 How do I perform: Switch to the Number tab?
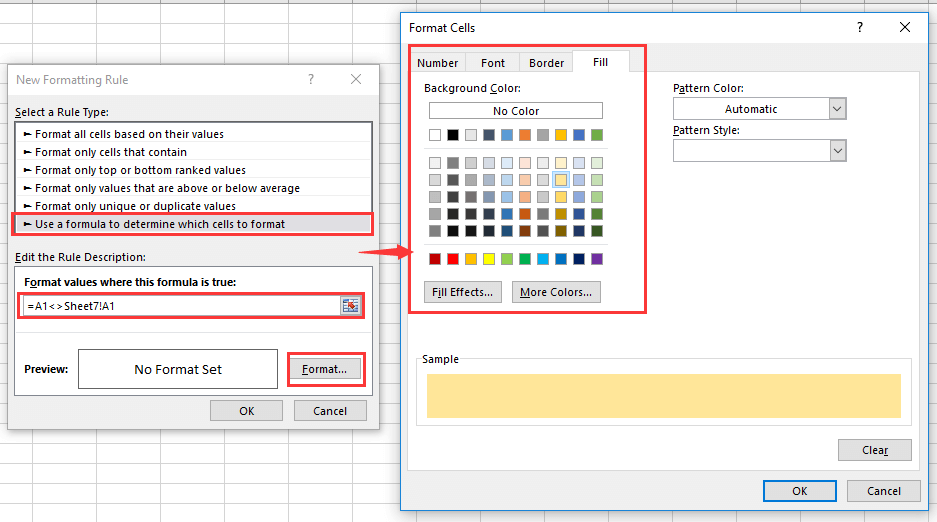(x=437, y=63)
